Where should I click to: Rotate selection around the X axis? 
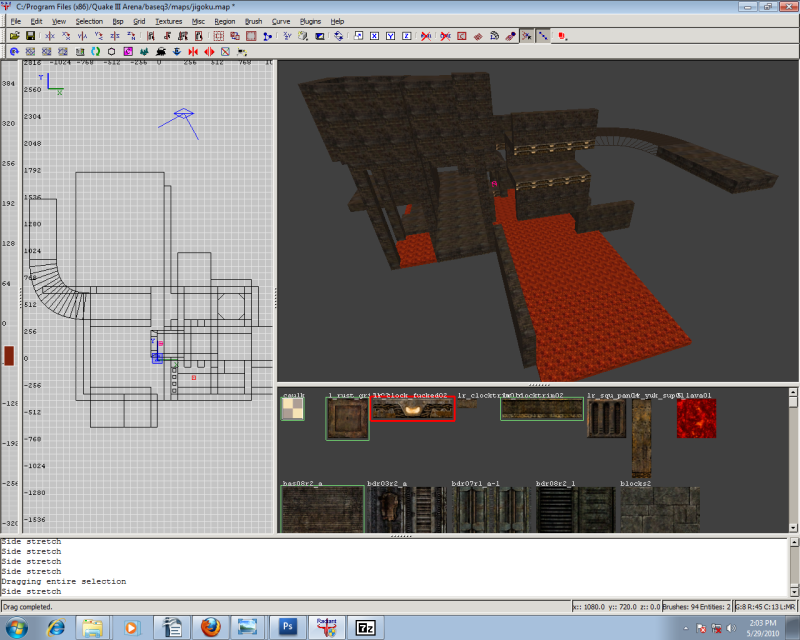[x=66, y=36]
